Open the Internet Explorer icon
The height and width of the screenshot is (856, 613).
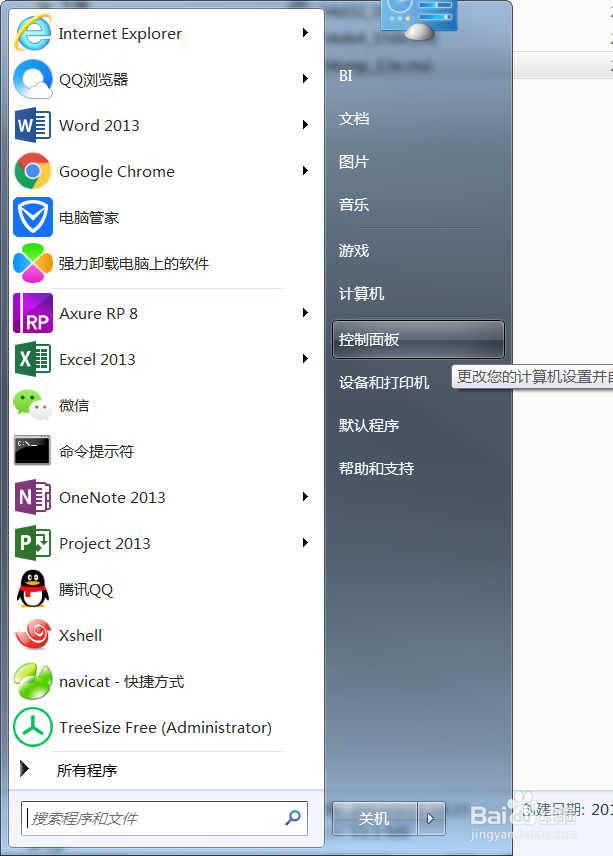click(33, 33)
